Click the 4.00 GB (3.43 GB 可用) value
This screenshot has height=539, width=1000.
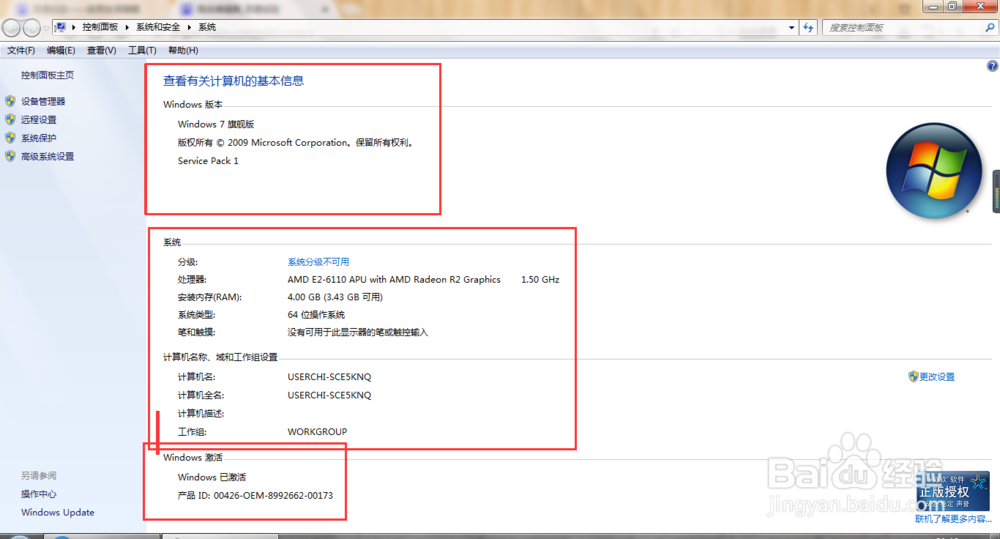pyautogui.click(x=335, y=297)
